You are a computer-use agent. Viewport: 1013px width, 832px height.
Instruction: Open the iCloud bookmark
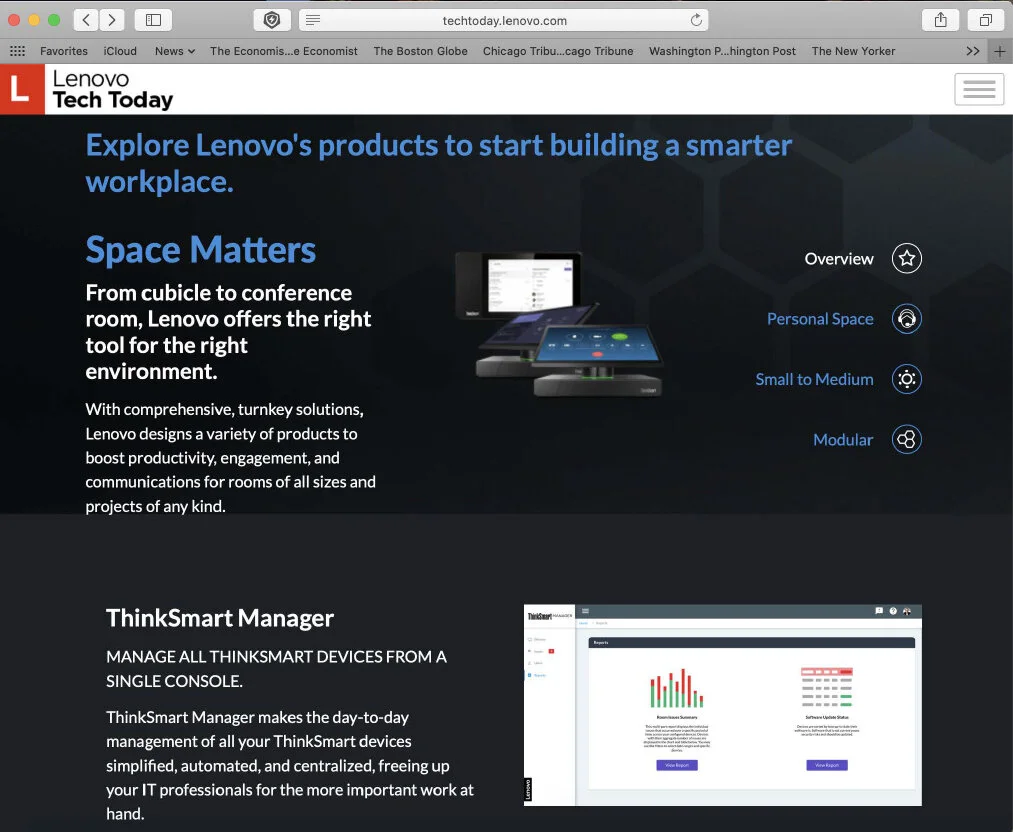(120, 51)
